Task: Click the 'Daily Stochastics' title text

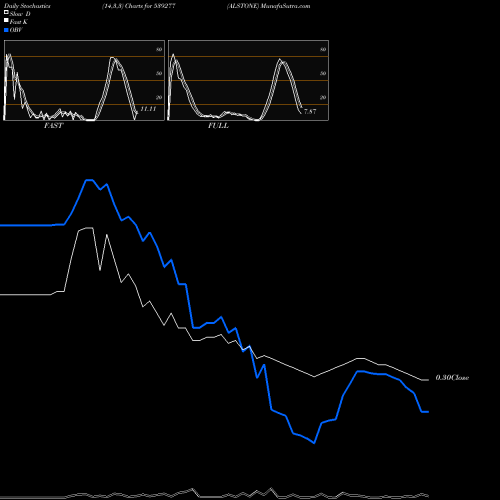Action: click(x=27, y=6)
